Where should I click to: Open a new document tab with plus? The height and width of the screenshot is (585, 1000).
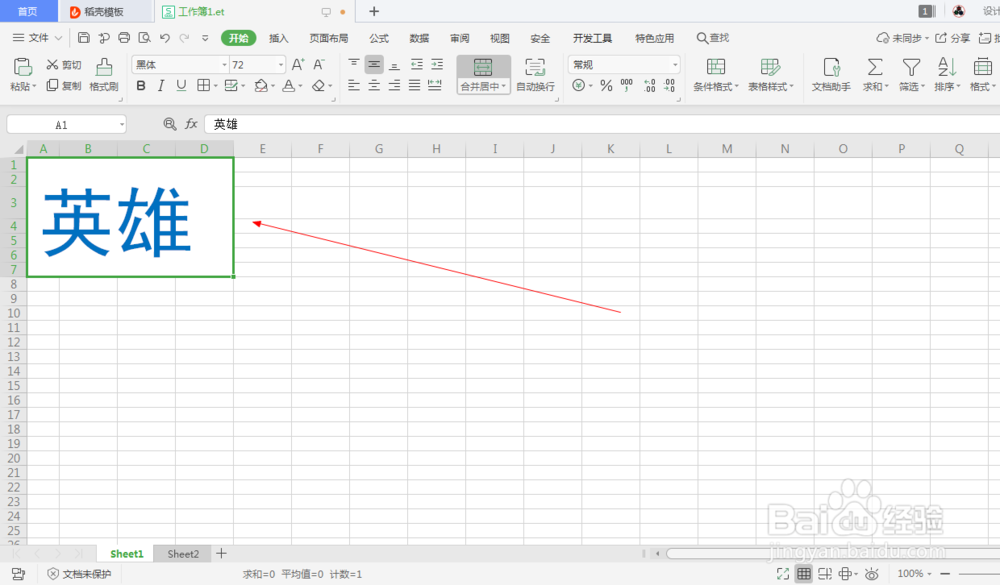(x=374, y=11)
